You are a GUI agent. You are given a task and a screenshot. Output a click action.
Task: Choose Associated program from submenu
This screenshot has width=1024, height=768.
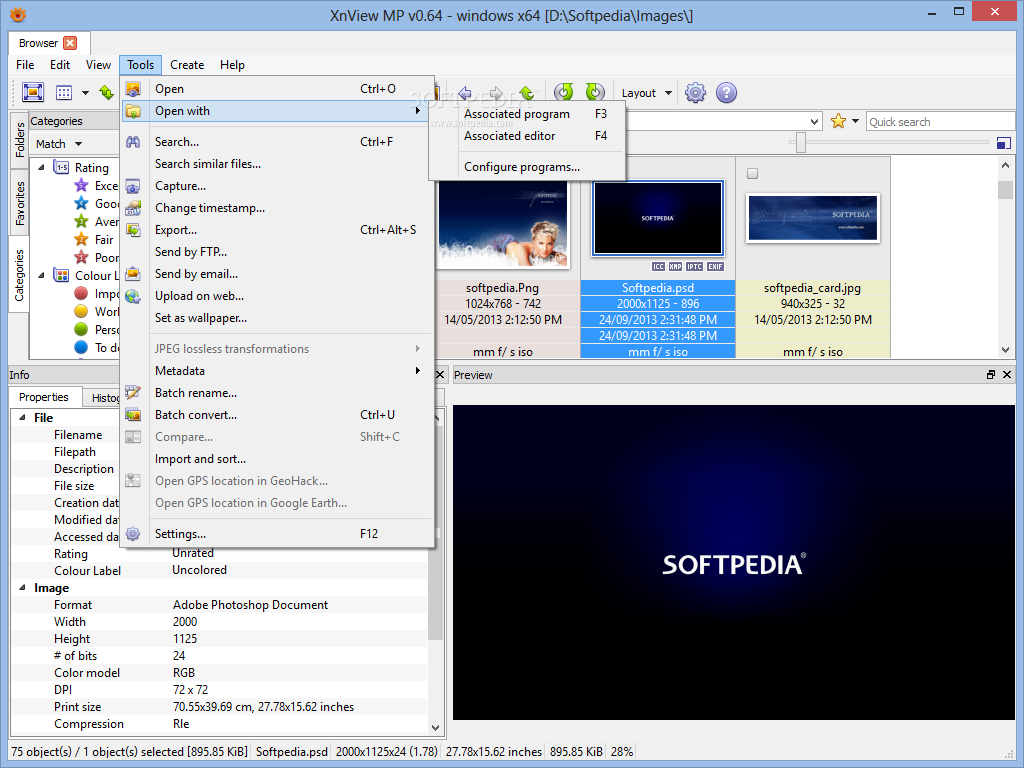(526, 114)
